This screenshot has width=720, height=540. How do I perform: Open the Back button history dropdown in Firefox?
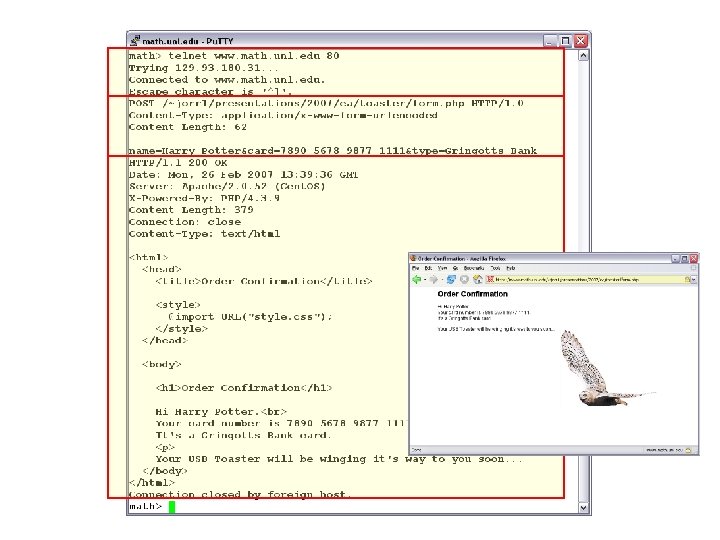tap(425, 280)
